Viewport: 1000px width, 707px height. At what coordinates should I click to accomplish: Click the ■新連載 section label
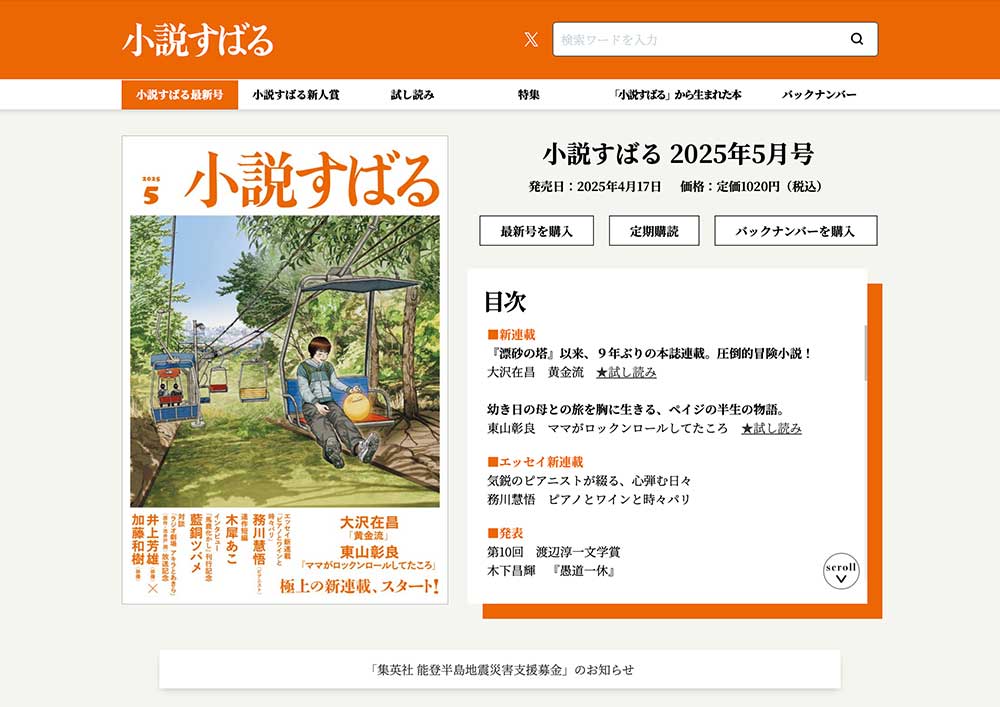511,335
